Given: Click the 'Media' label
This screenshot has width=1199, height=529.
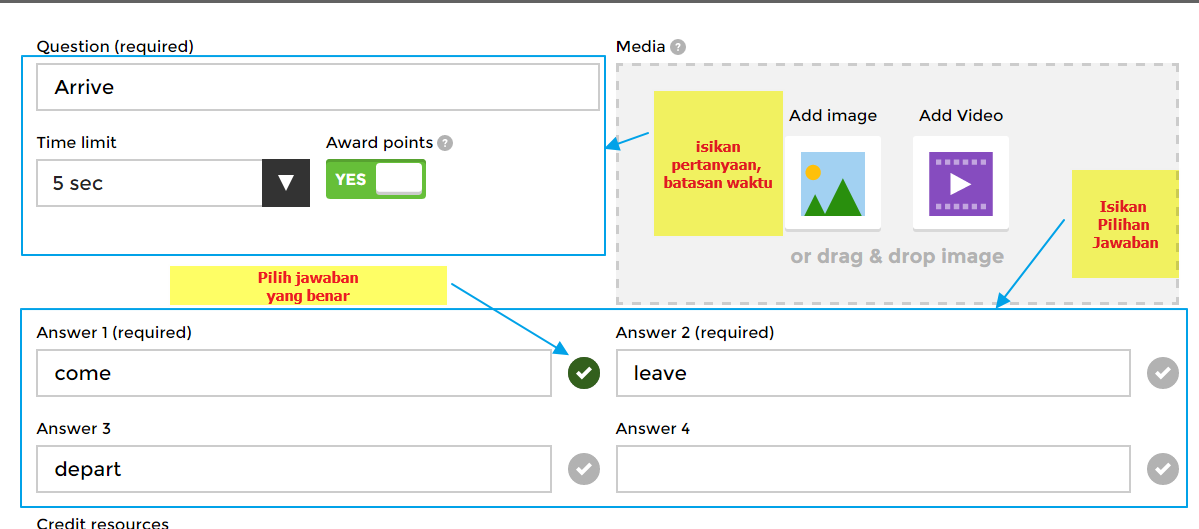Looking at the screenshot, I should (640, 47).
